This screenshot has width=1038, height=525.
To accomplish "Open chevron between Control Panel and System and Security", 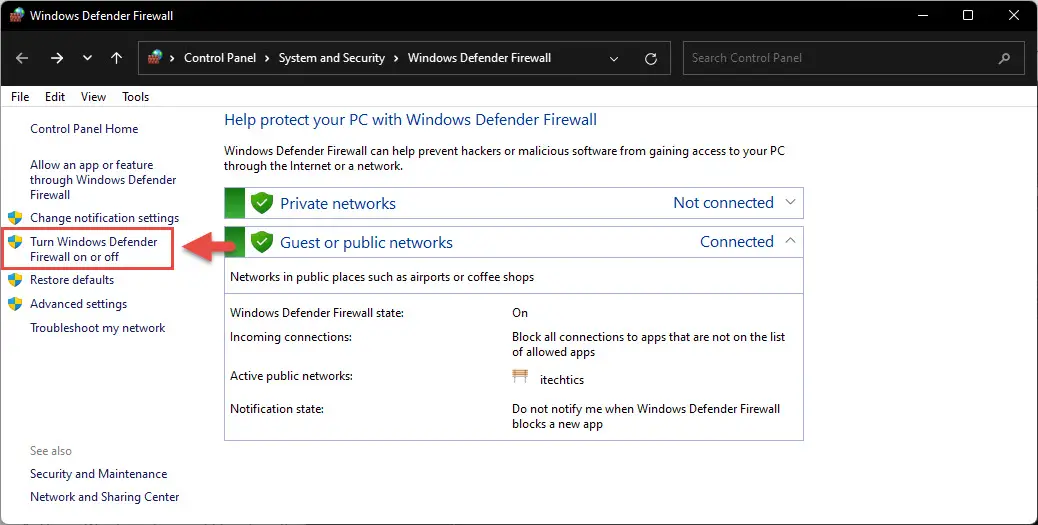I will [267, 58].
